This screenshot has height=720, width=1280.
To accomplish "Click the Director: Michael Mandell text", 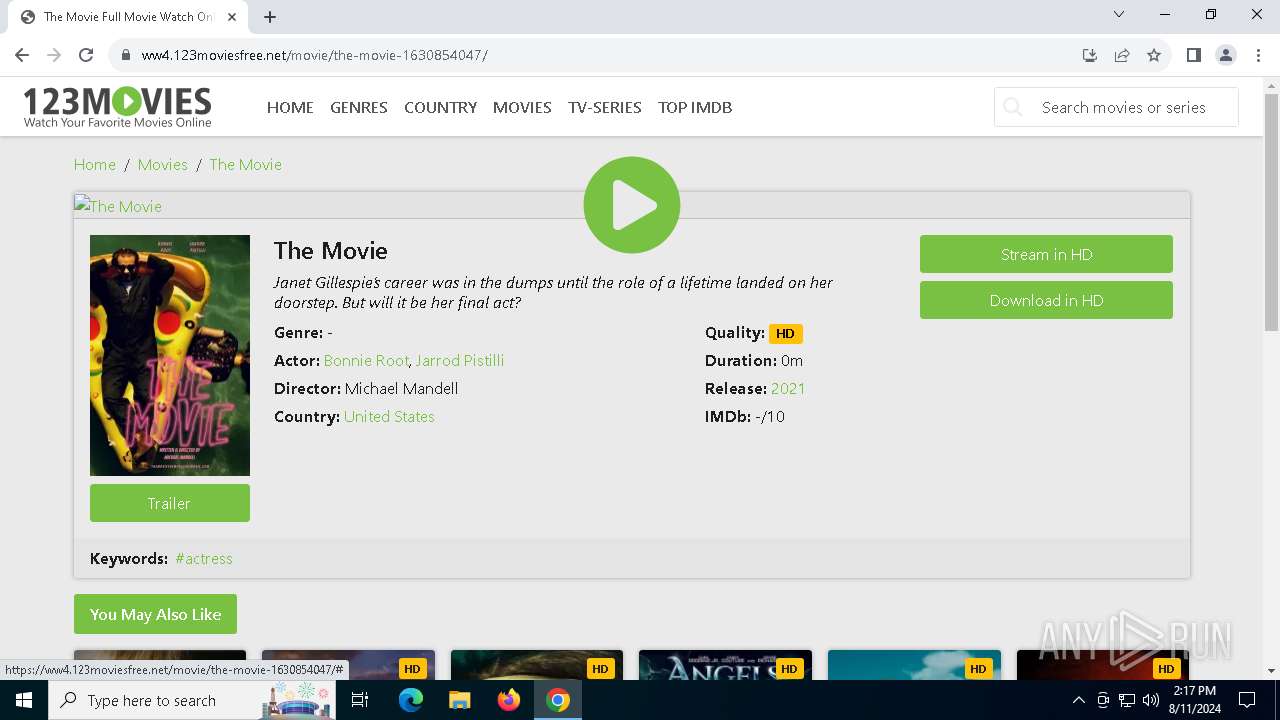I will 366,388.
